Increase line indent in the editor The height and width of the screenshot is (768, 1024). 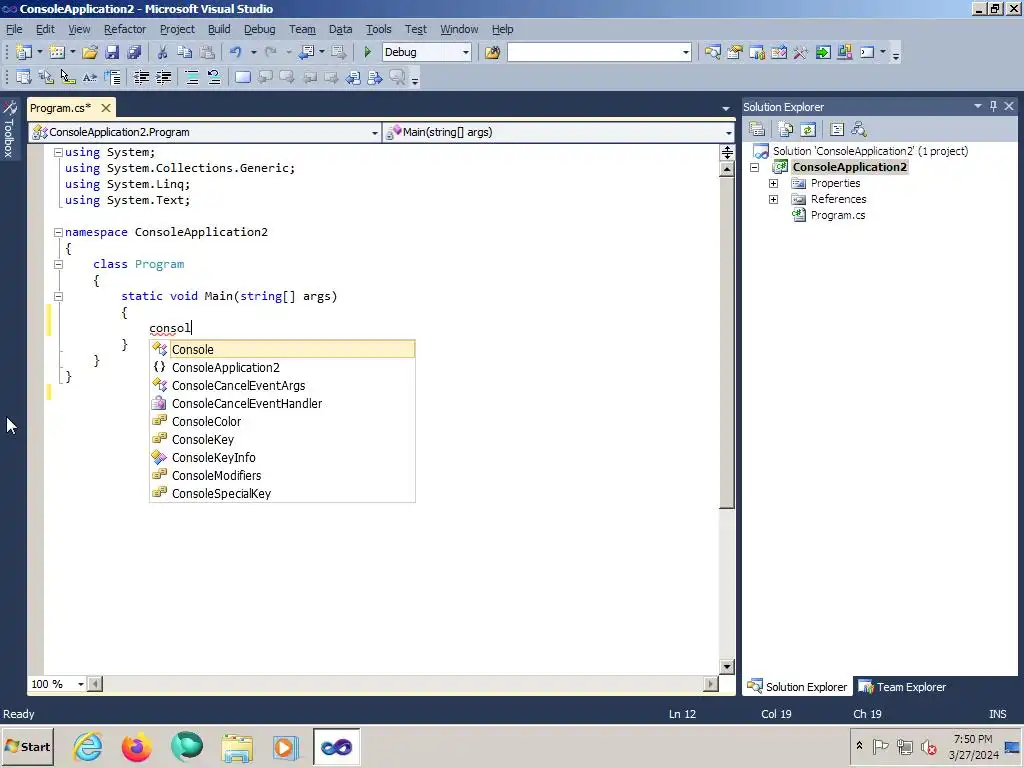(163, 78)
